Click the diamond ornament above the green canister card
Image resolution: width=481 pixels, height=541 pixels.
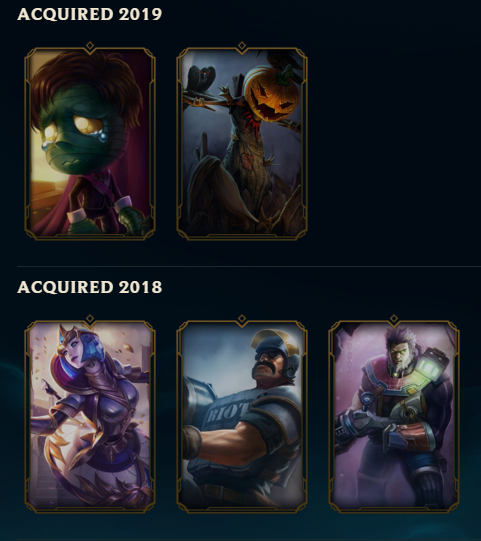(394, 318)
